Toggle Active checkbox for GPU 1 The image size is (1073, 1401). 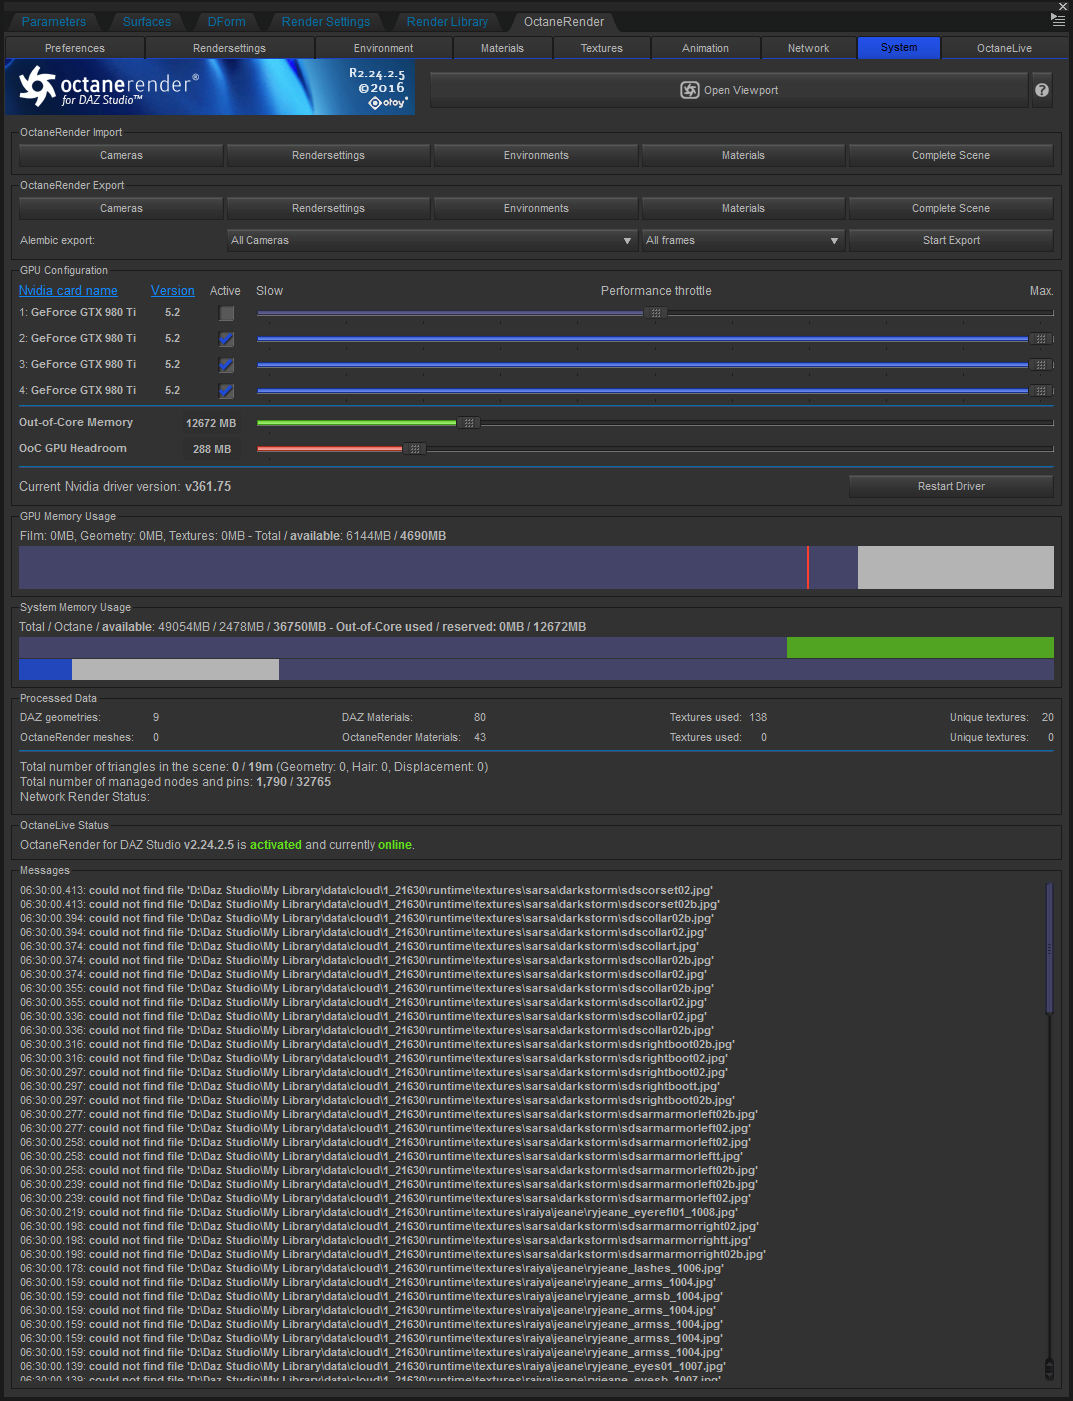227,313
